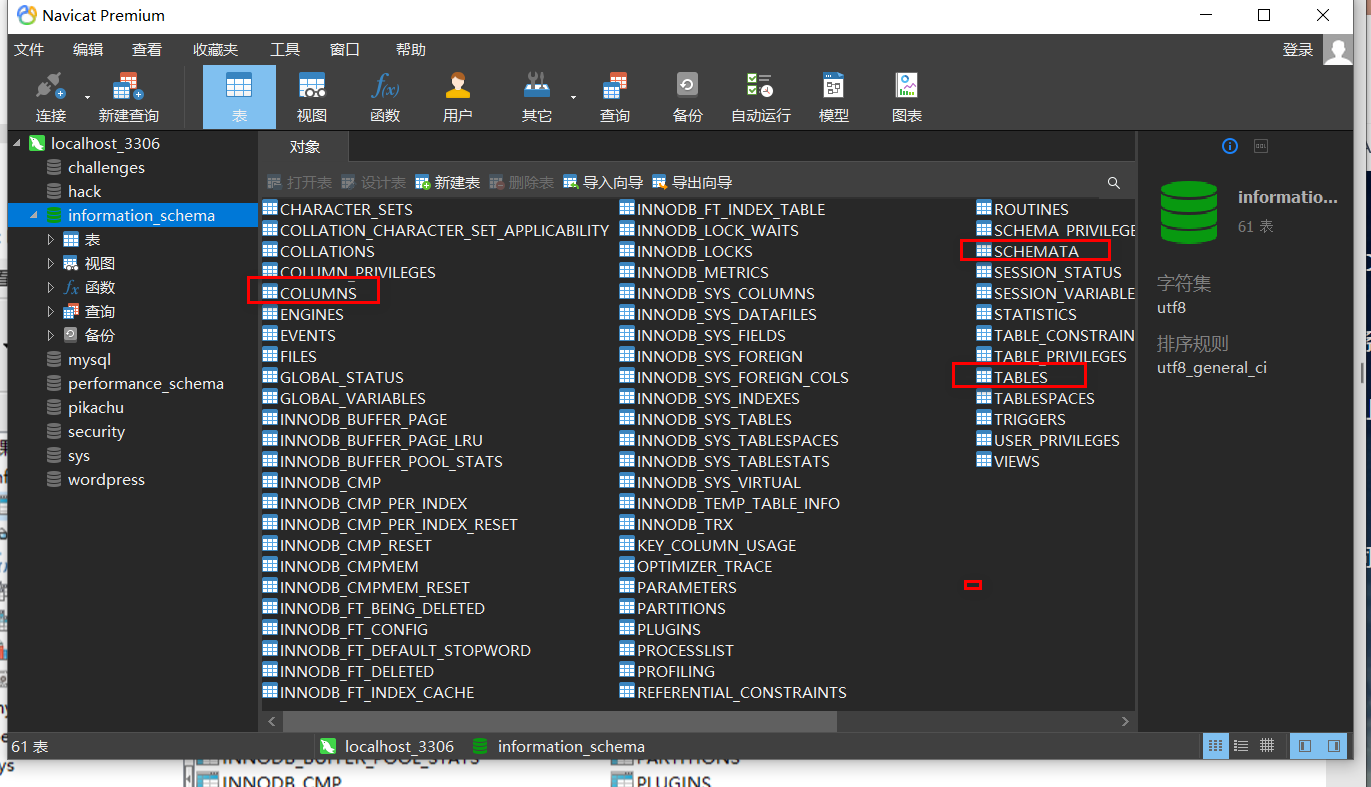Toggle left navigation pane visibility button
1371x787 pixels.
point(1305,746)
